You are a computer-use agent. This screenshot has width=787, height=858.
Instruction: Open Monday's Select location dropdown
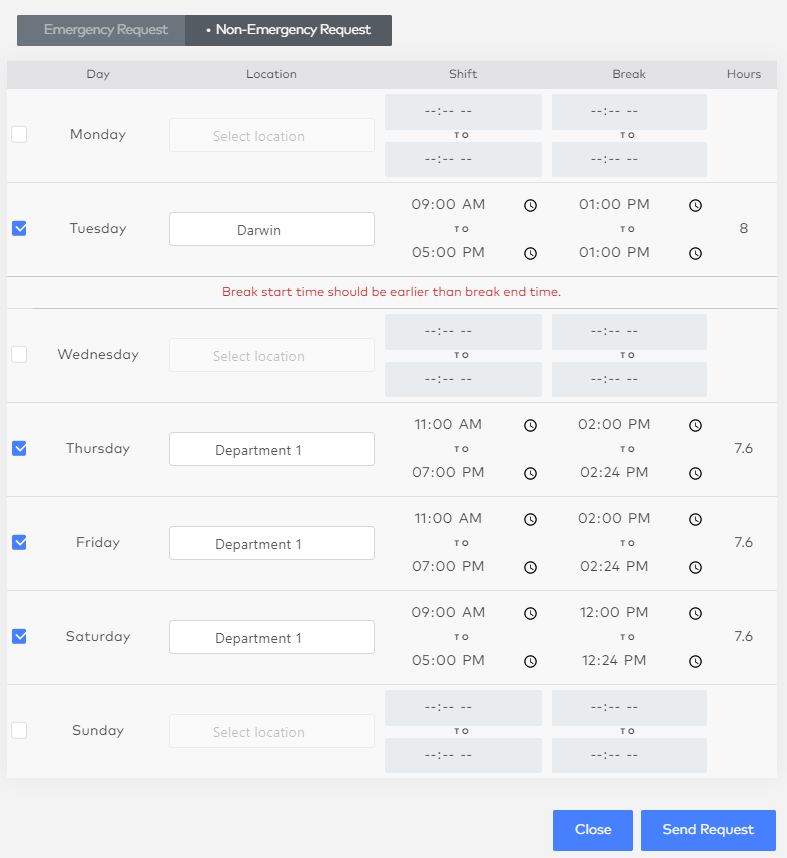tap(272, 135)
